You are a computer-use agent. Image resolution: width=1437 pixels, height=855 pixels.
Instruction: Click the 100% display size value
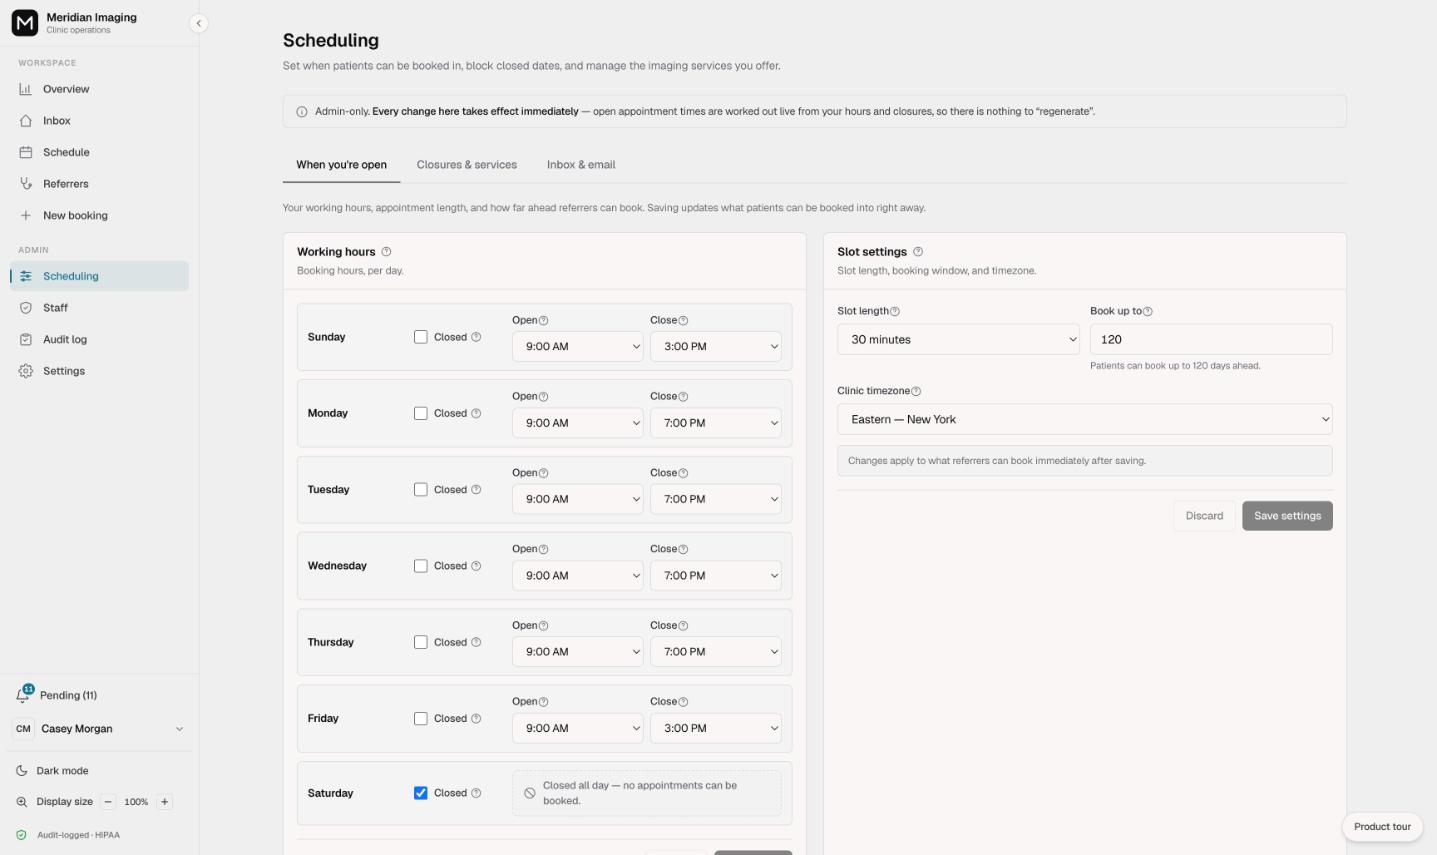[x=136, y=802]
